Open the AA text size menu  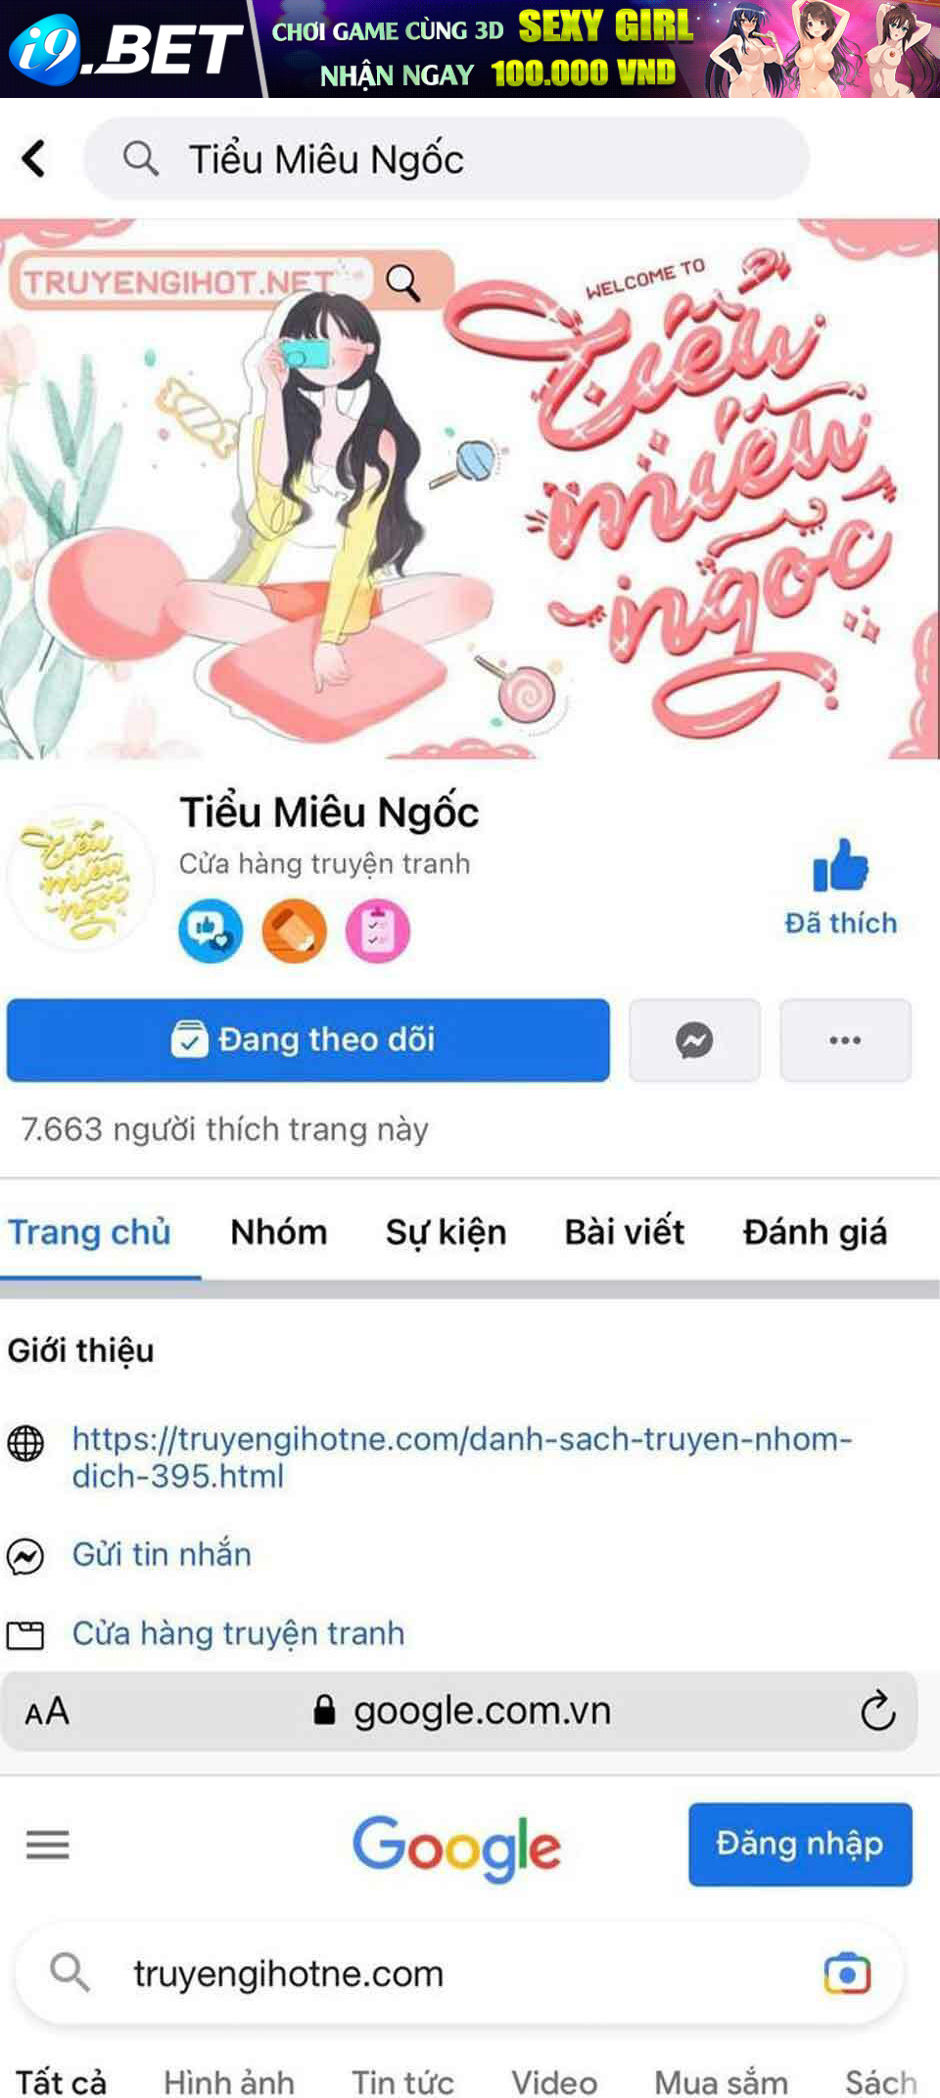47,1711
